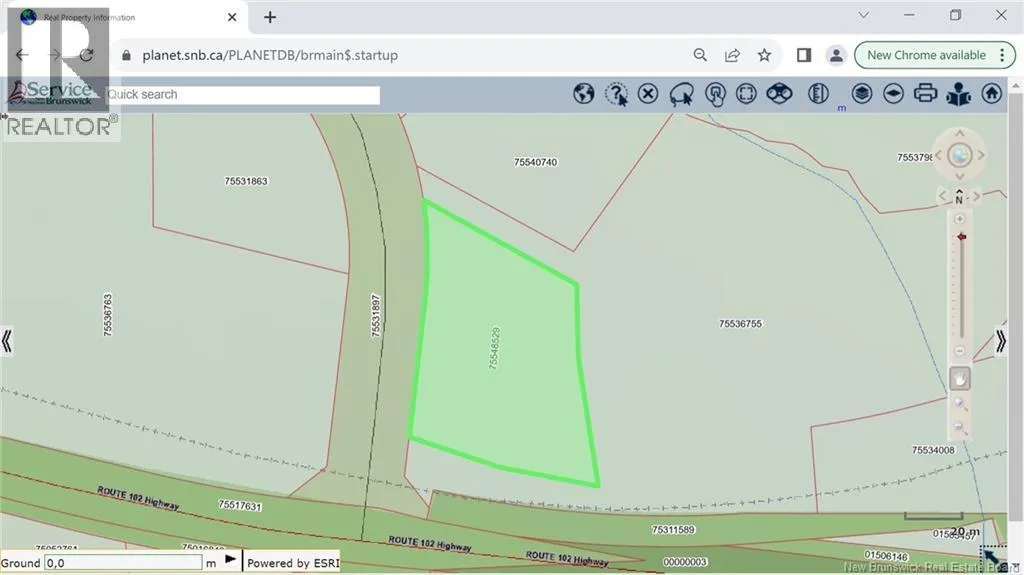The height and width of the screenshot is (575, 1024).
Task: Expand the left side panel arrow
Action: [8, 341]
